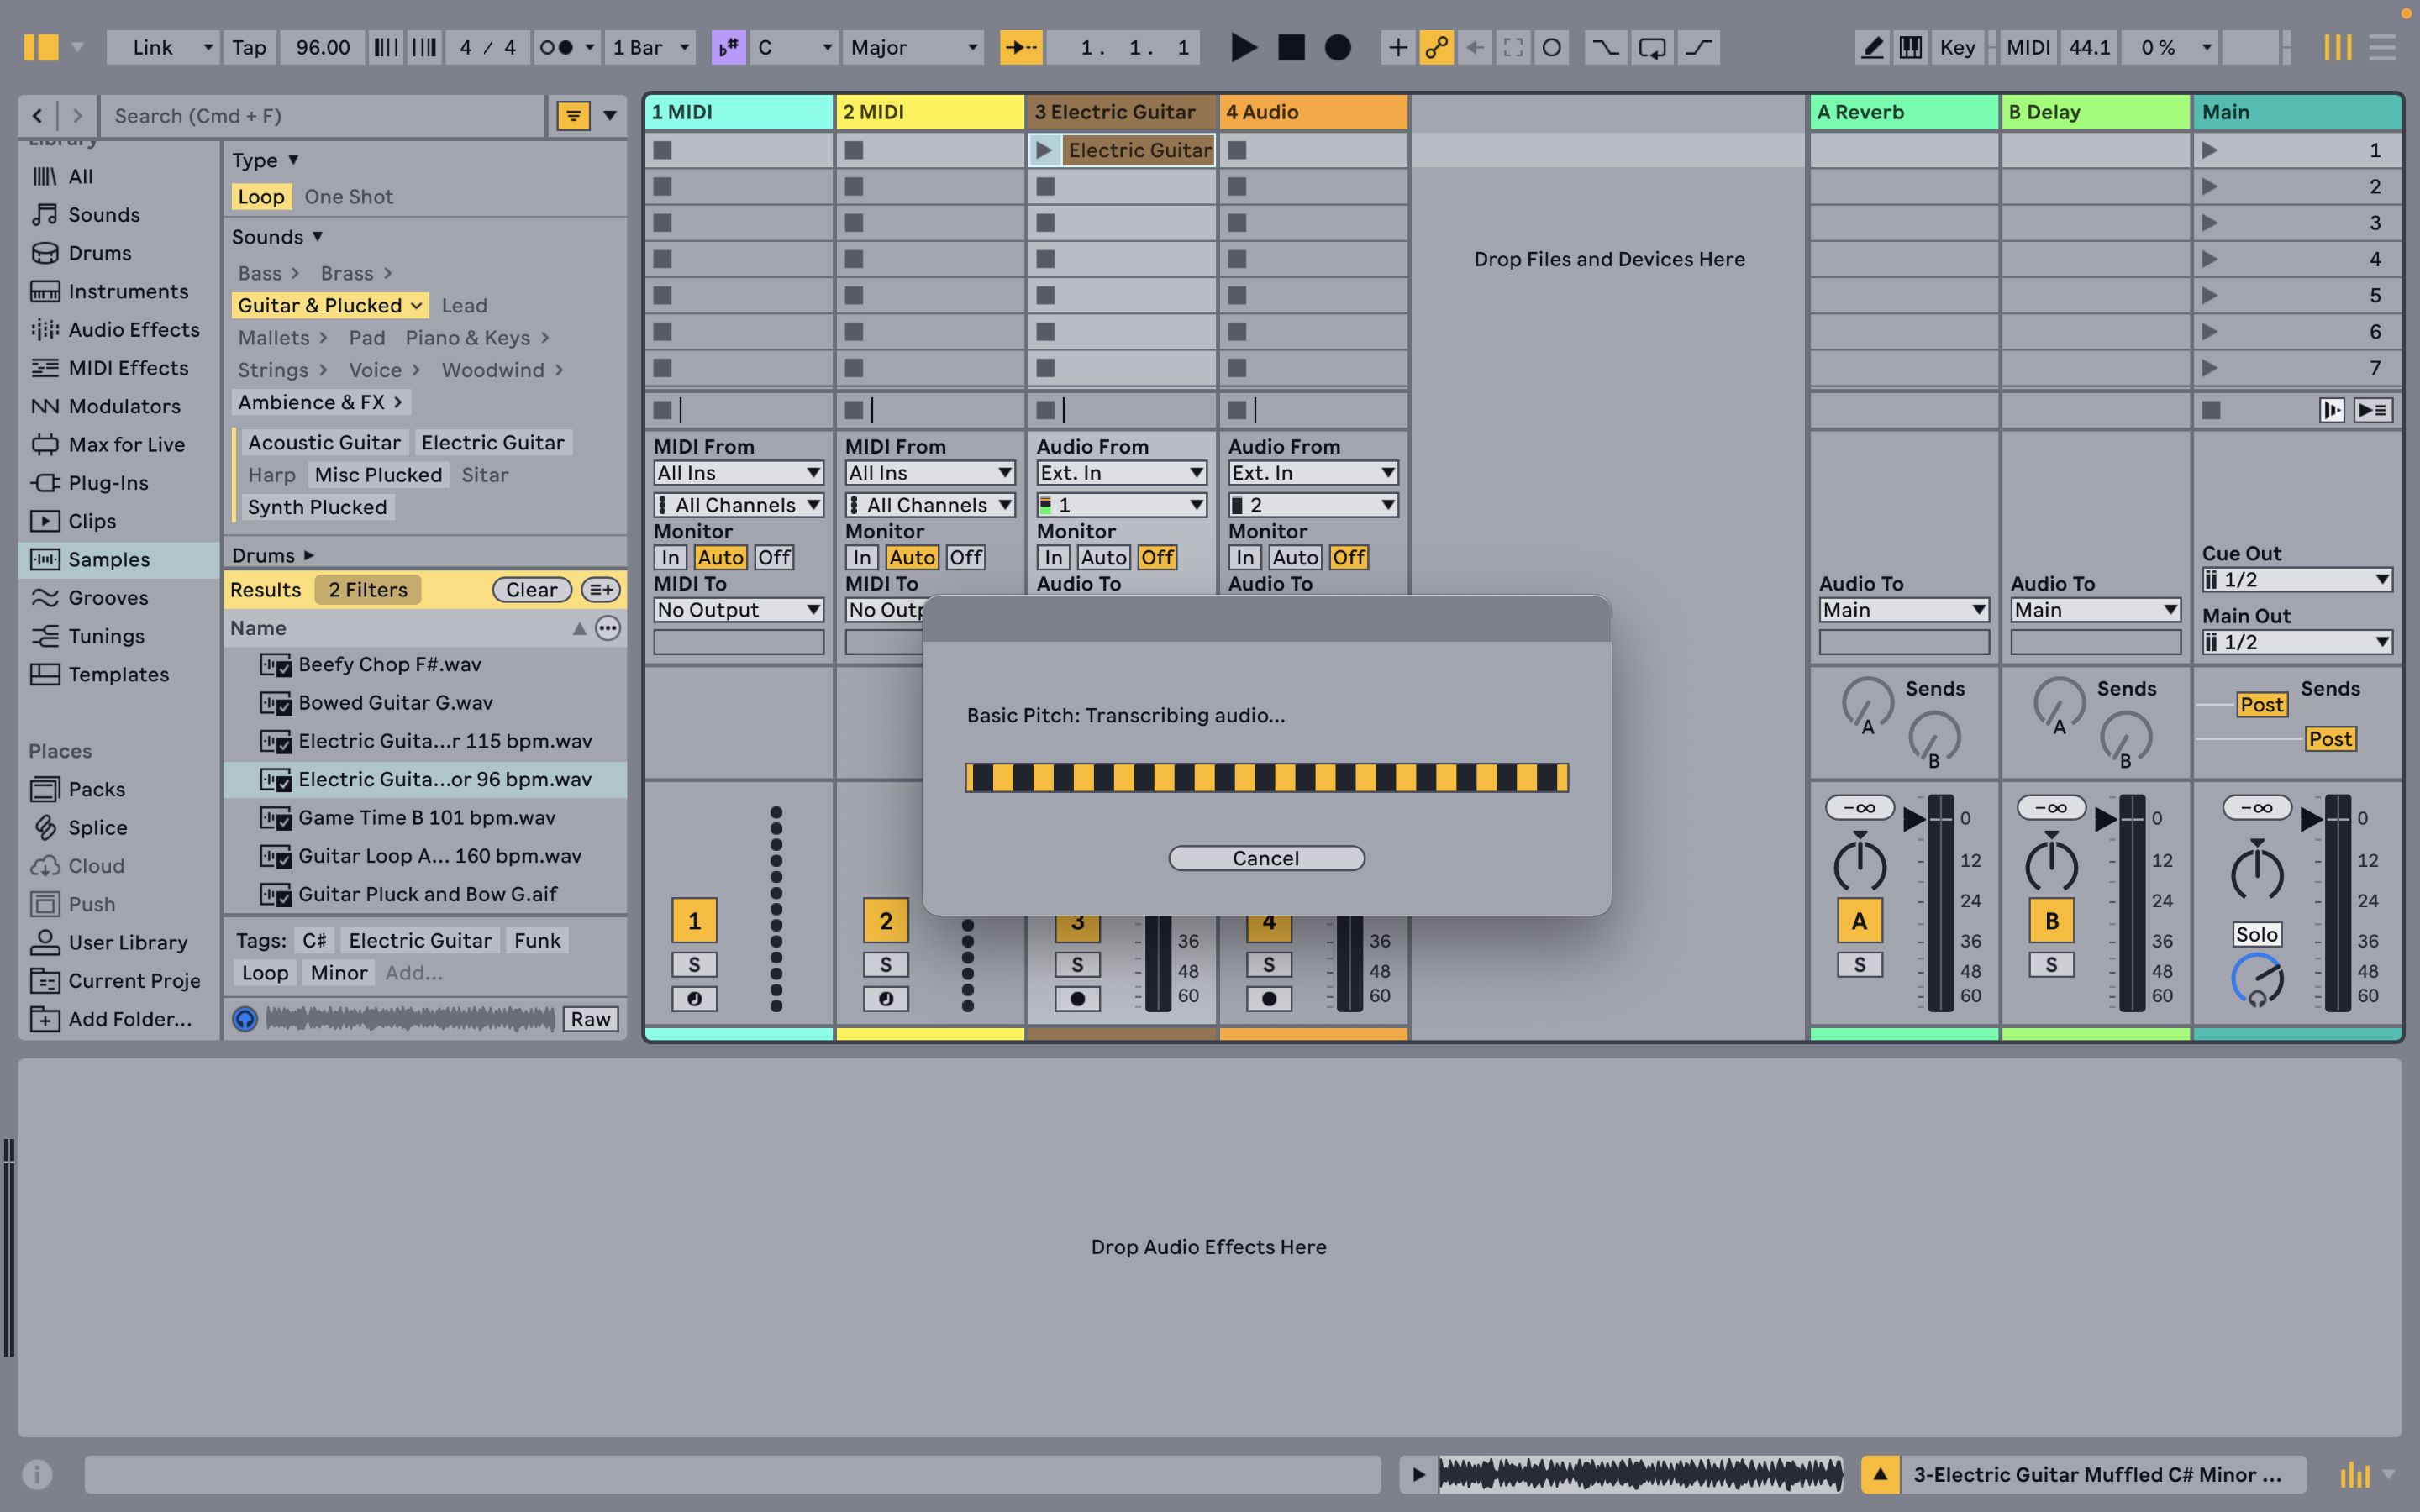
Task: Open the Cue Out 1/2 dropdown
Action: tap(2297, 580)
